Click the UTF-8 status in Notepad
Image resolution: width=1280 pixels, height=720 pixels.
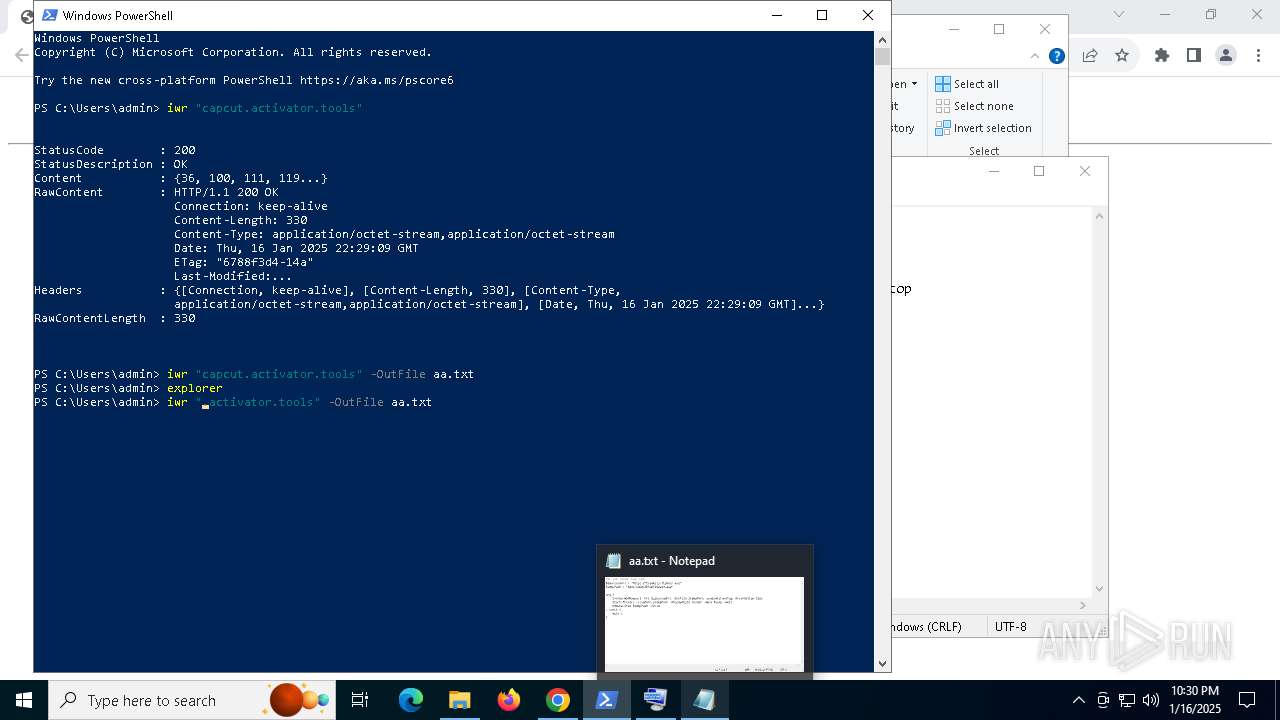(1010, 626)
